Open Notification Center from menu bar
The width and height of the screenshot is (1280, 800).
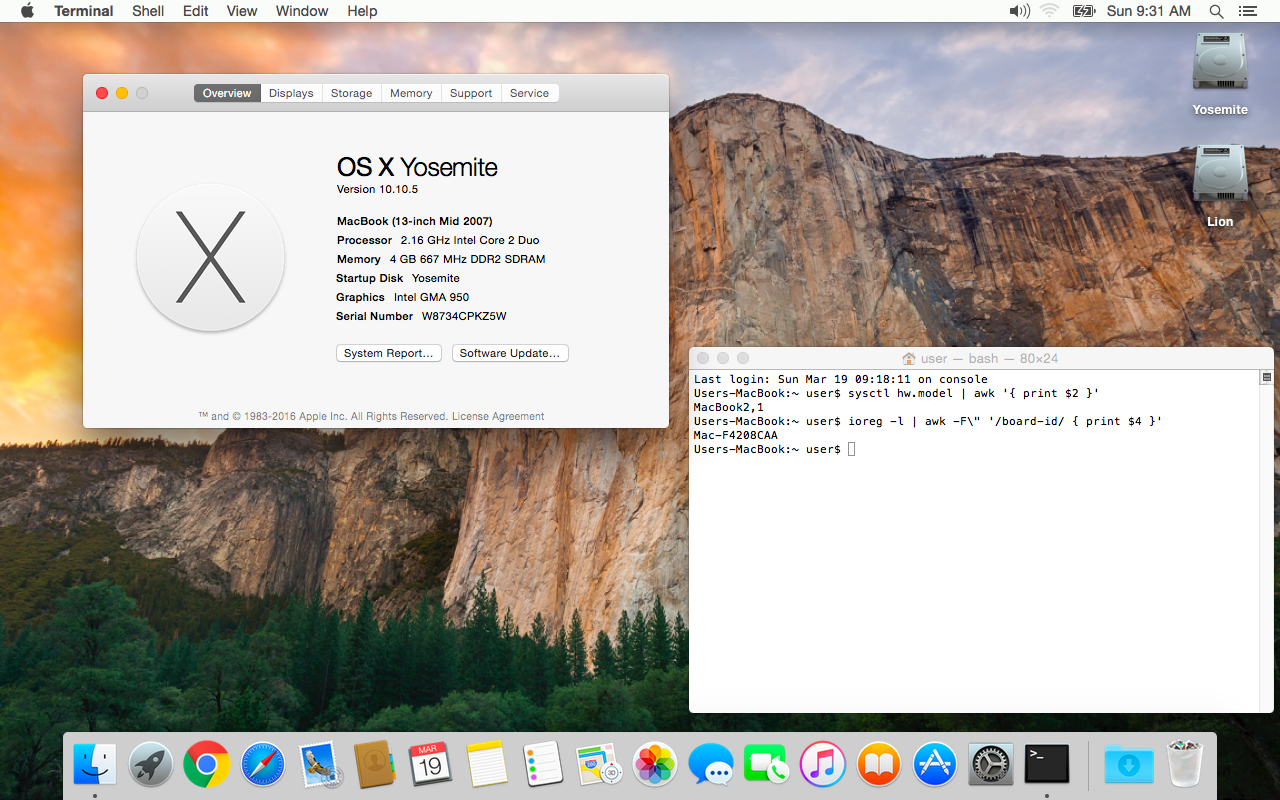coord(1247,11)
